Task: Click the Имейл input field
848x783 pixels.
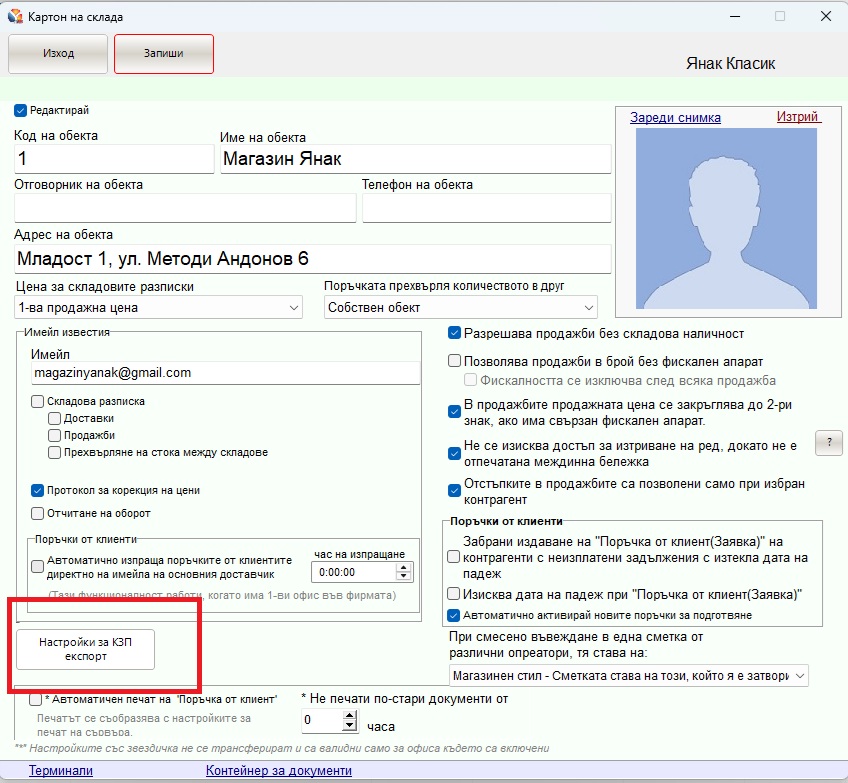Action: click(225, 372)
